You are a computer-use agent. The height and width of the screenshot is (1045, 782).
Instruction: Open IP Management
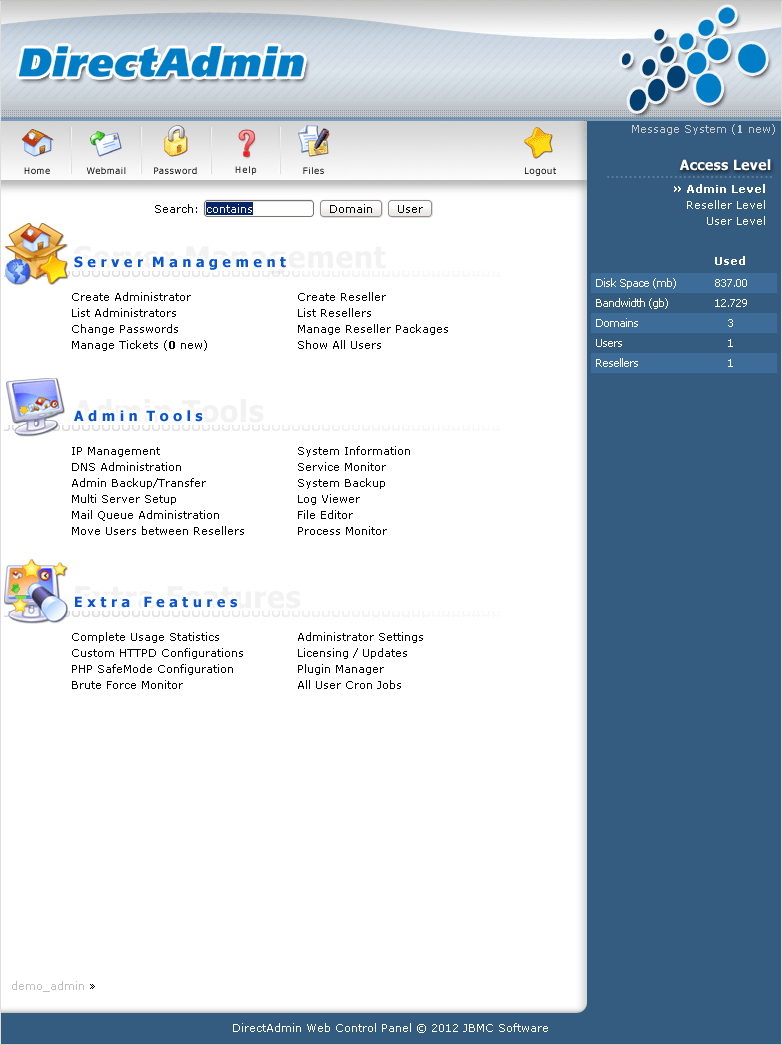(115, 451)
